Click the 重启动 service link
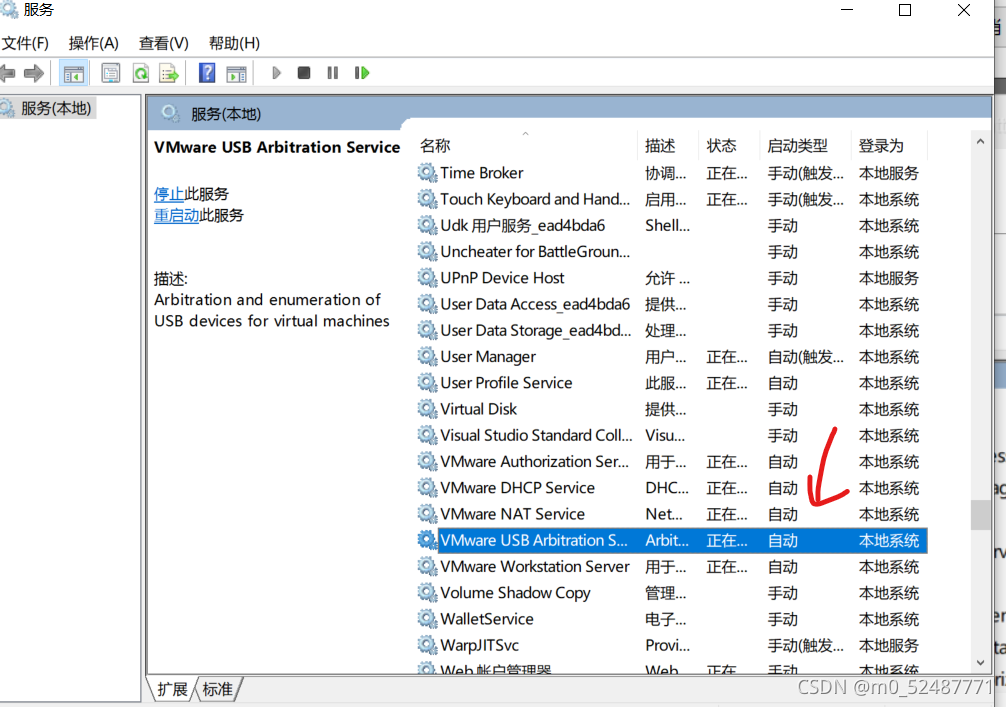The width and height of the screenshot is (1006, 707). pos(176,215)
